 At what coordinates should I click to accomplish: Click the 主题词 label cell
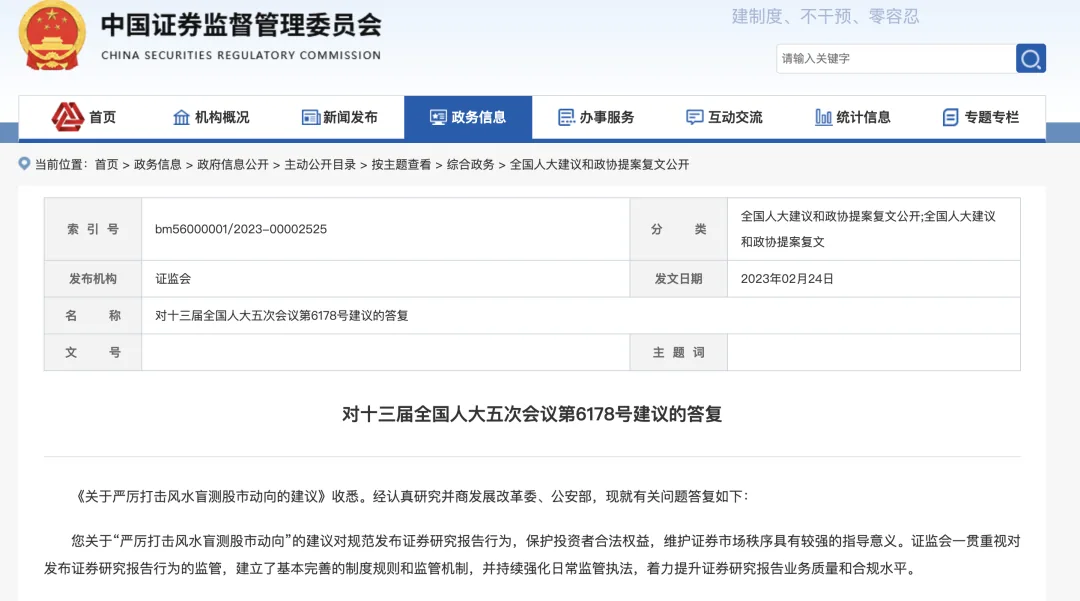678,352
